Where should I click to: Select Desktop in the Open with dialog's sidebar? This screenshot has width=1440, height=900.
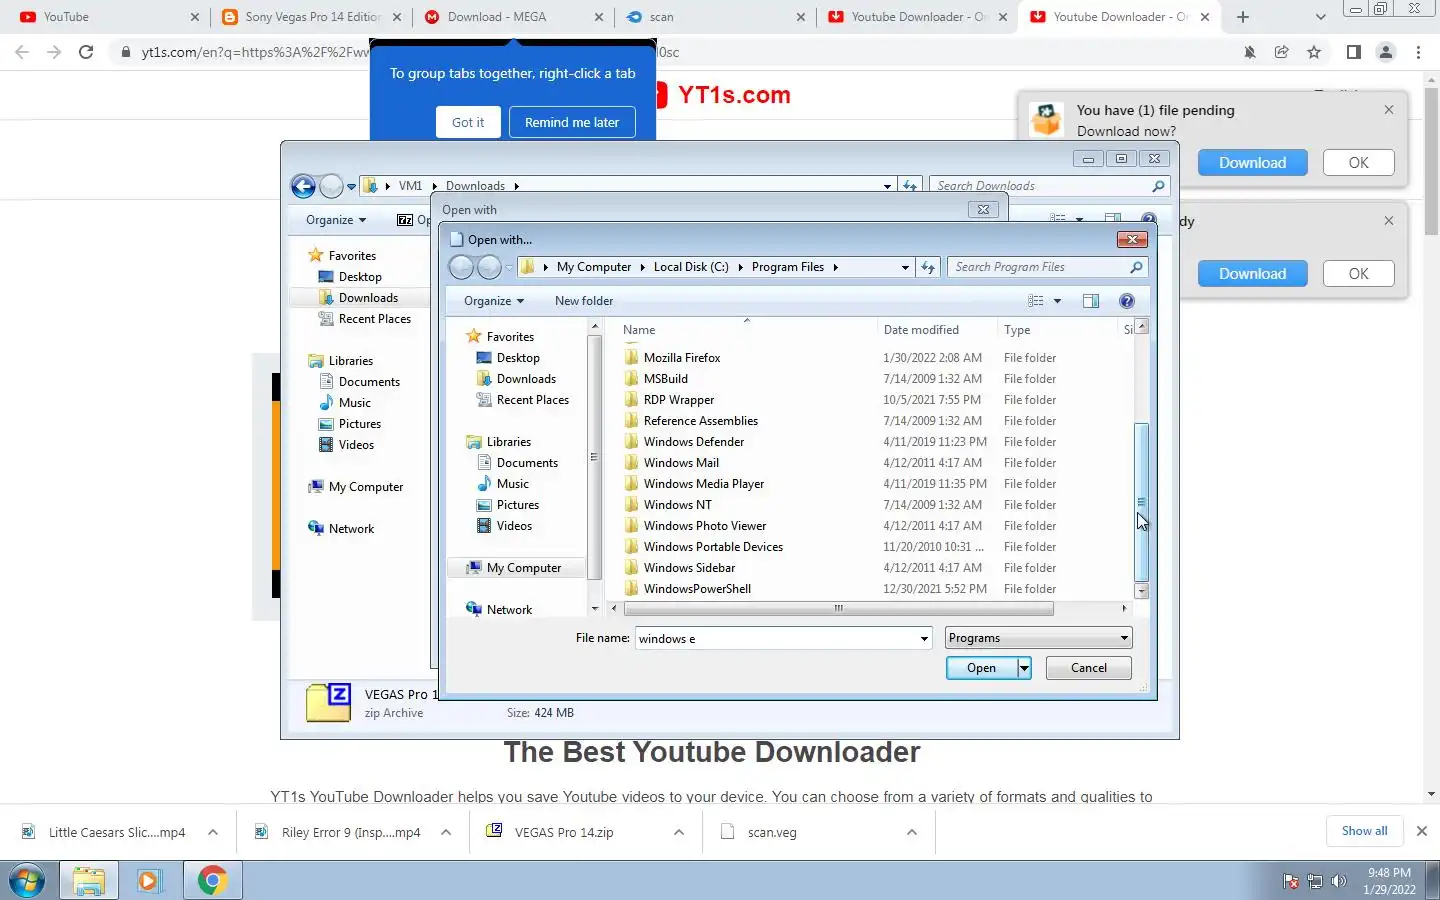[x=518, y=358]
